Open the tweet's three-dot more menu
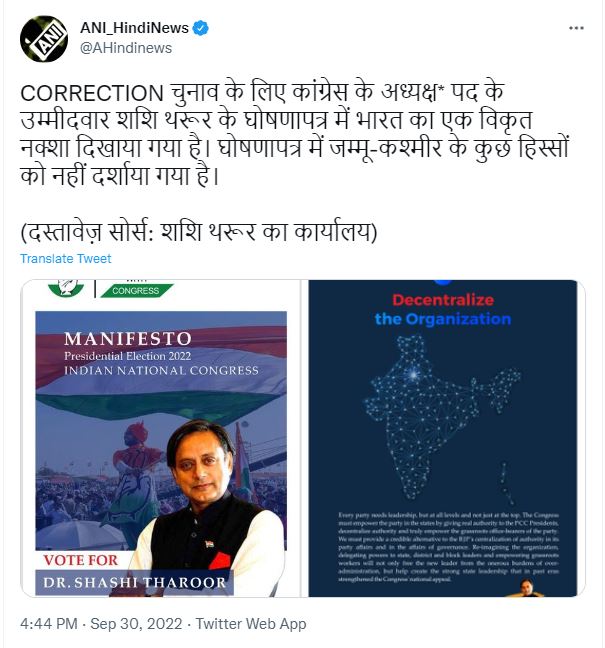 tap(576, 28)
